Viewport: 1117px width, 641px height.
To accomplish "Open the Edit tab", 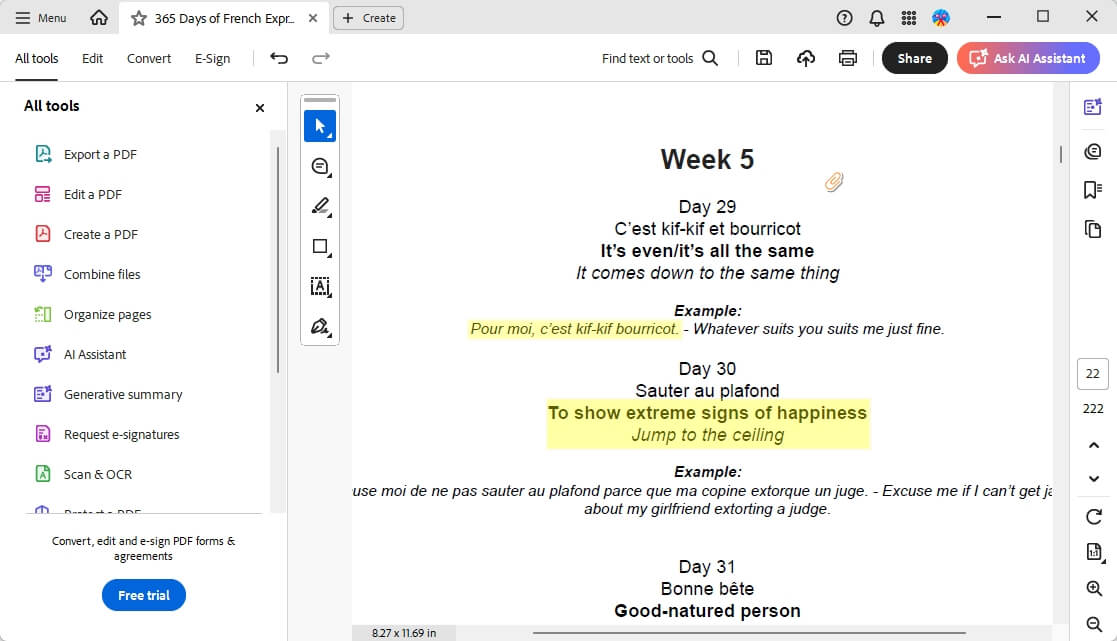I will click(92, 58).
